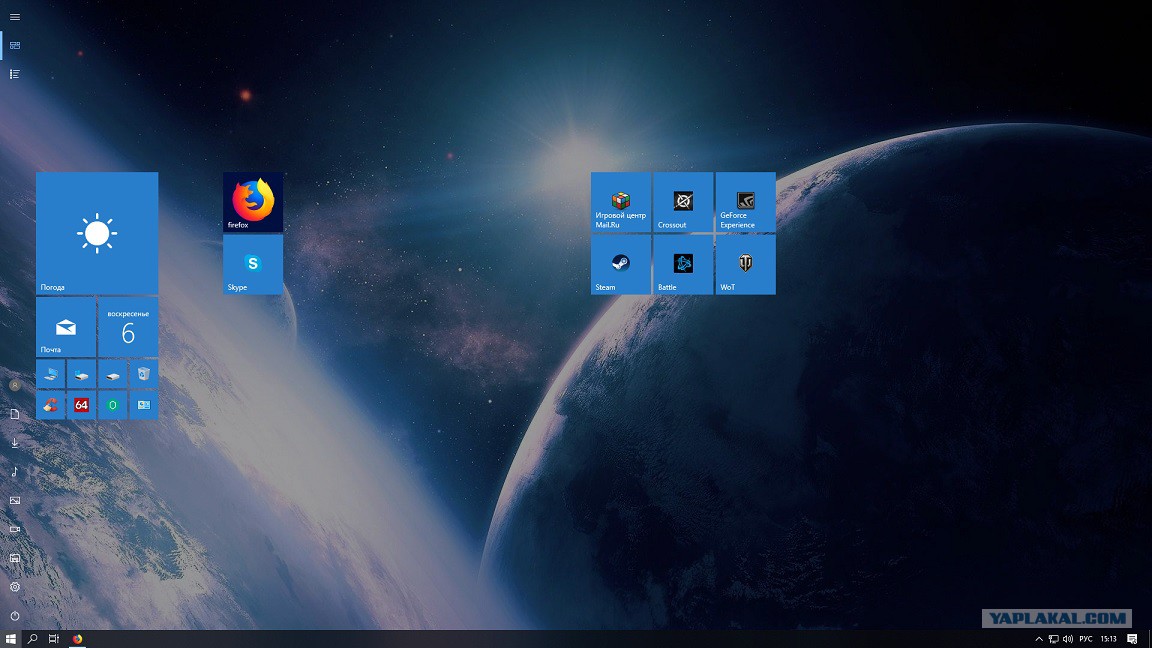Open the Pictures sidebar shortcut
The image size is (1152, 648).
point(15,500)
